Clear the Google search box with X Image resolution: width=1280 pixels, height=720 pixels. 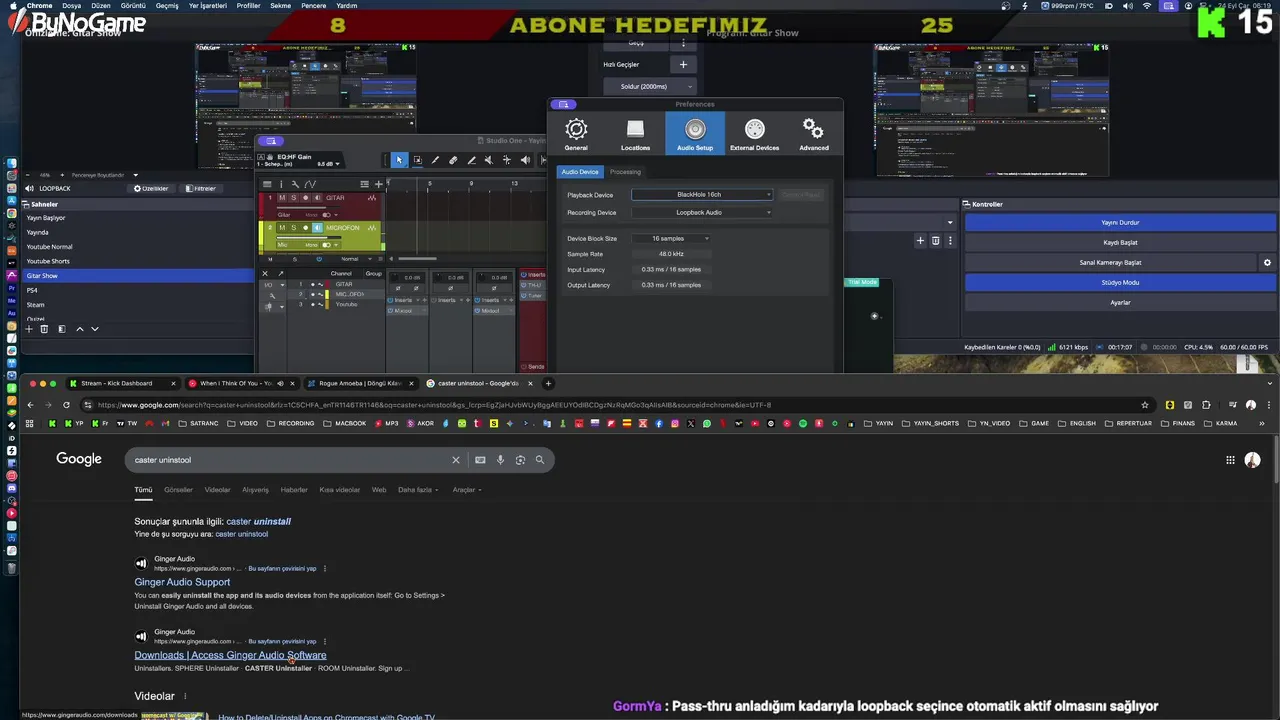tap(456, 460)
